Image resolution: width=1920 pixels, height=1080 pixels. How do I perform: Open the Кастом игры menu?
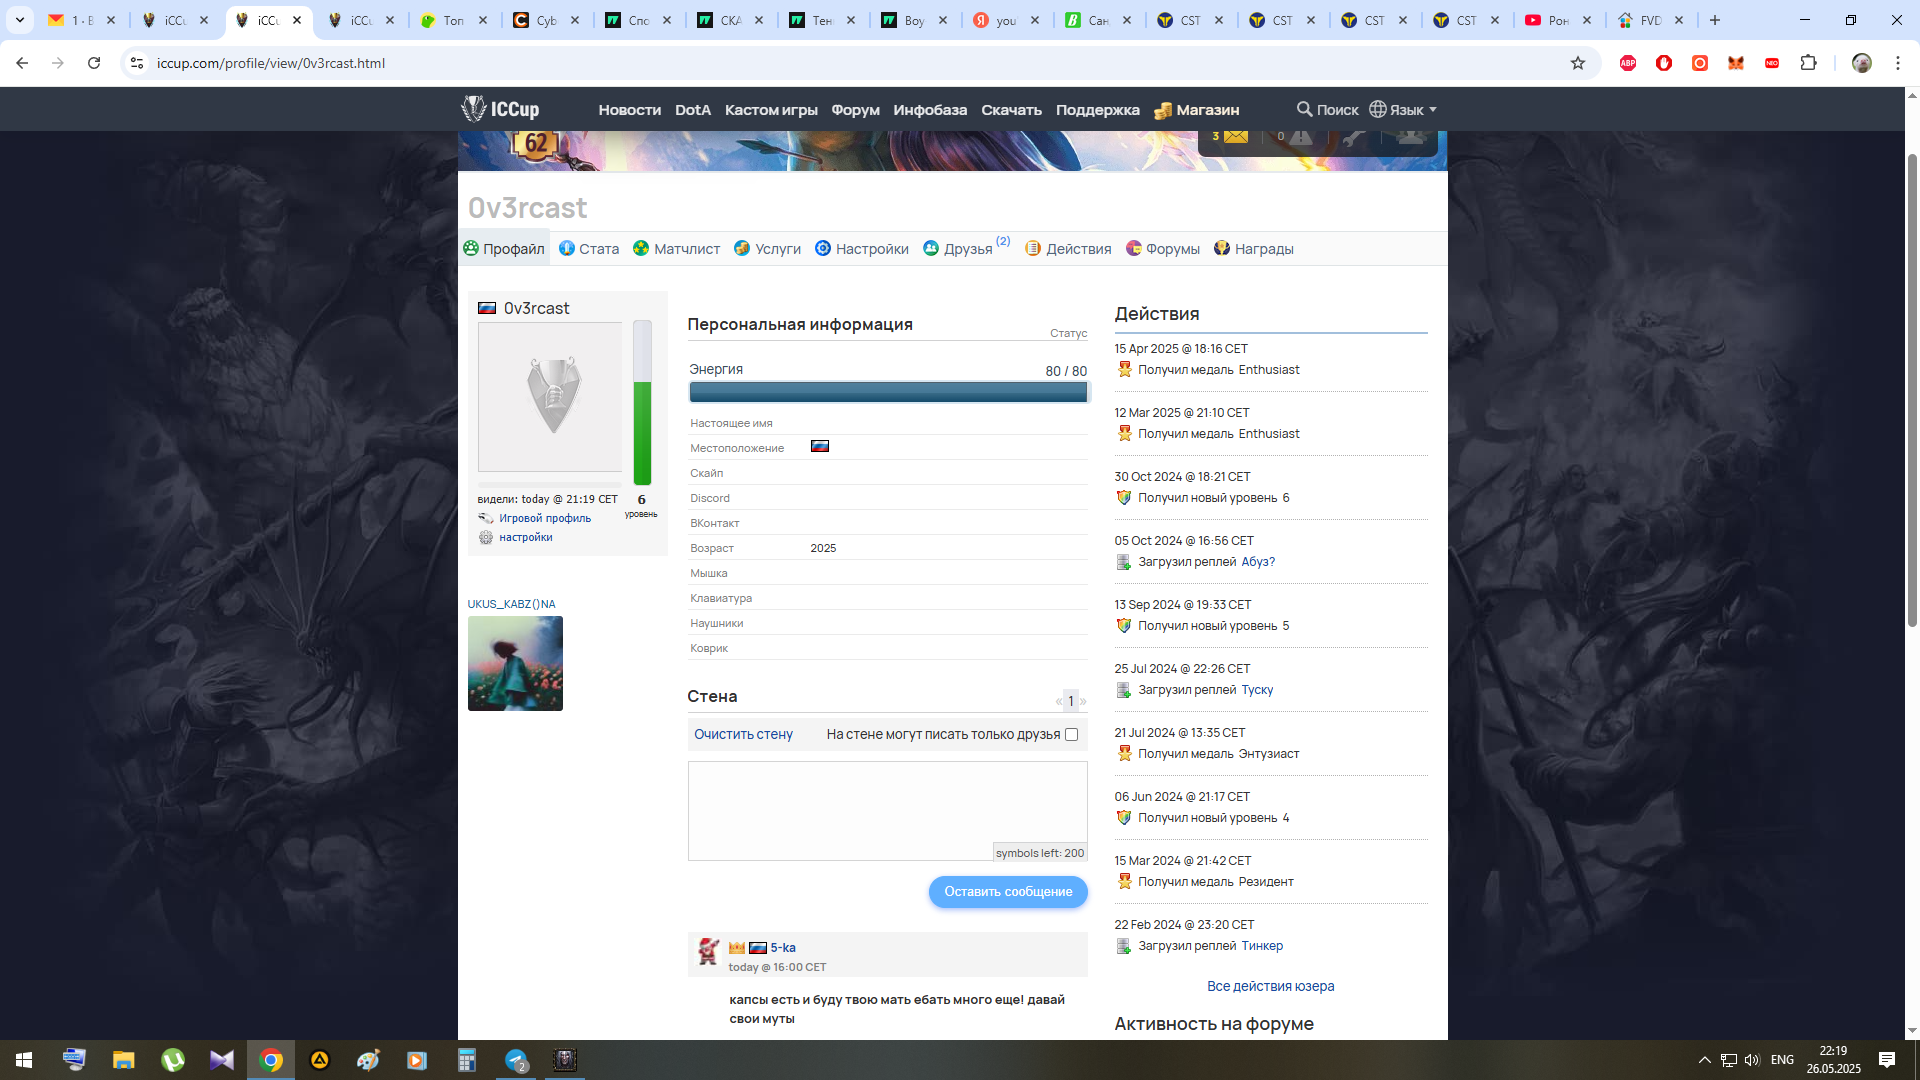point(771,110)
